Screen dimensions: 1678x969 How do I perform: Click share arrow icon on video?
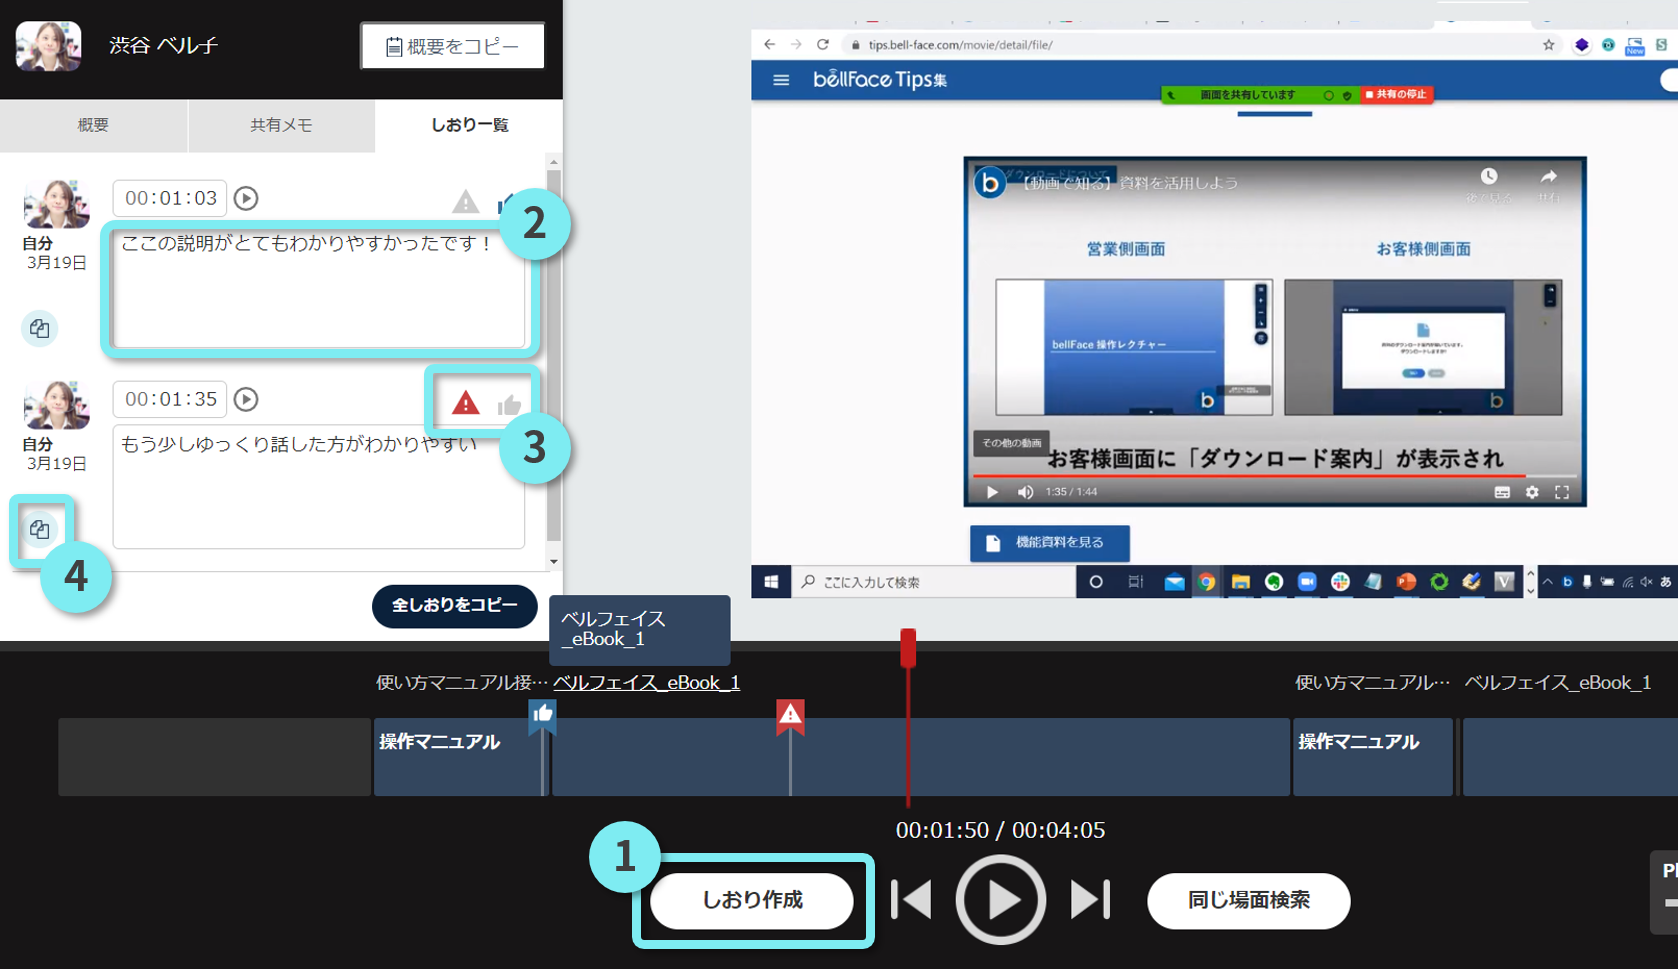pyautogui.click(x=1549, y=177)
